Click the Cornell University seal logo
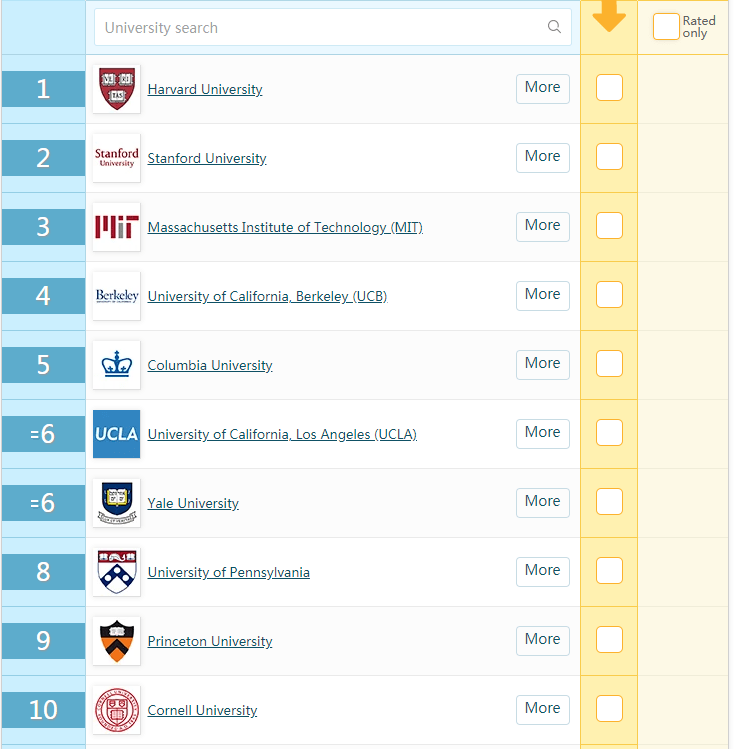The width and height of the screenshot is (734, 749). tap(117, 710)
